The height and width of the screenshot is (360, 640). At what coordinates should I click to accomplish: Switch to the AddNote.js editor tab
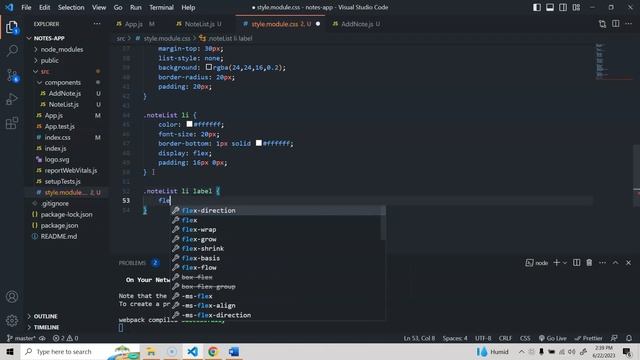(x=356, y=24)
